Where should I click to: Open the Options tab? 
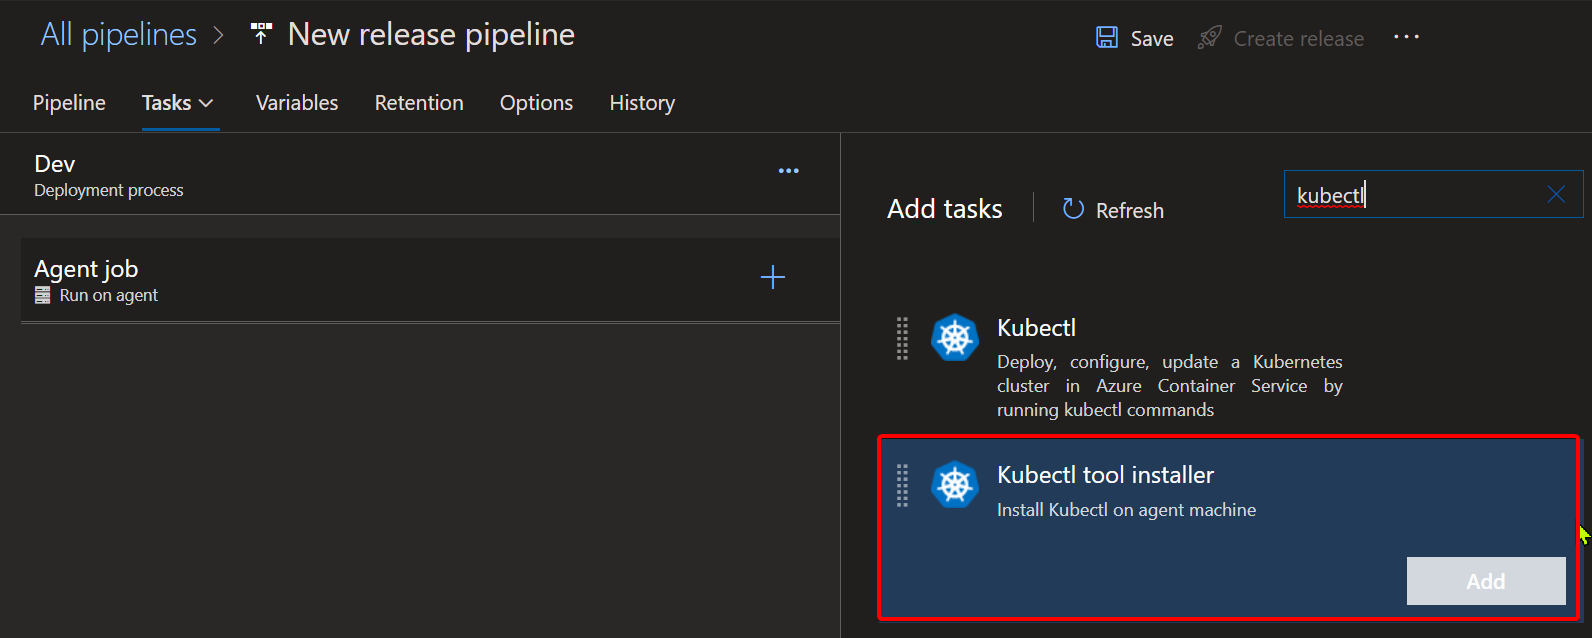pyautogui.click(x=537, y=103)
